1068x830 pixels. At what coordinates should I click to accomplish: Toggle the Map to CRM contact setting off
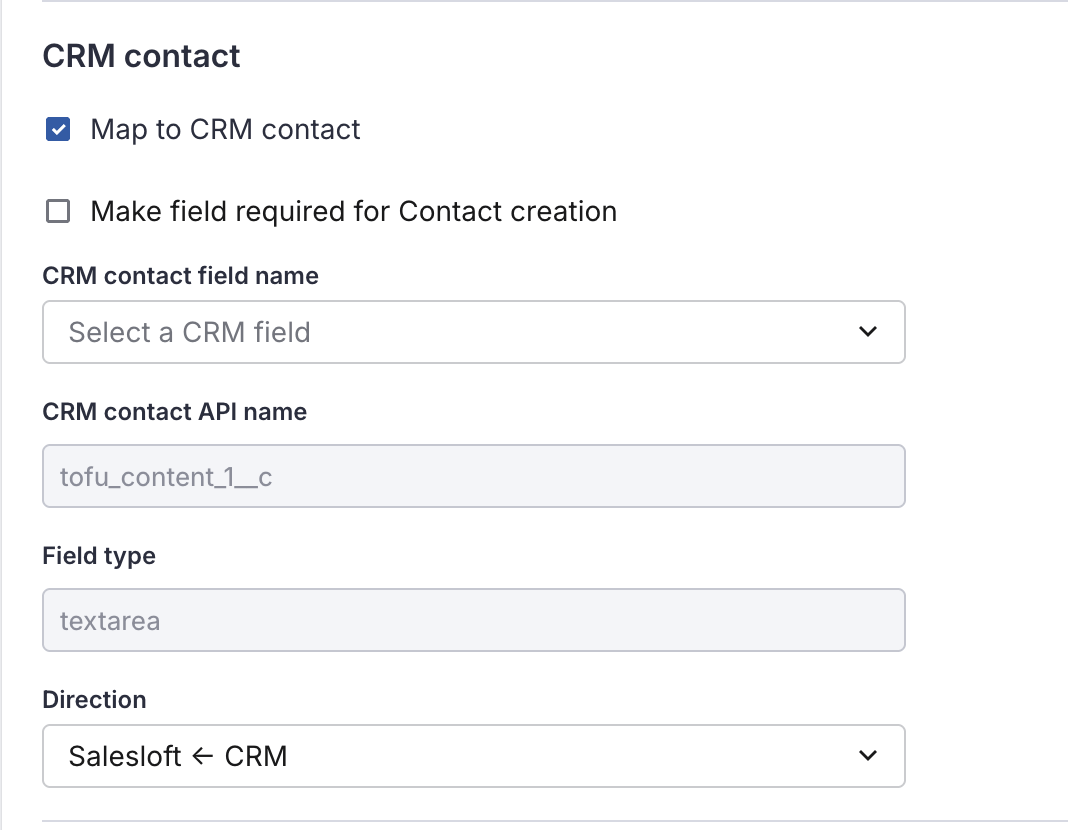point(57,129)
